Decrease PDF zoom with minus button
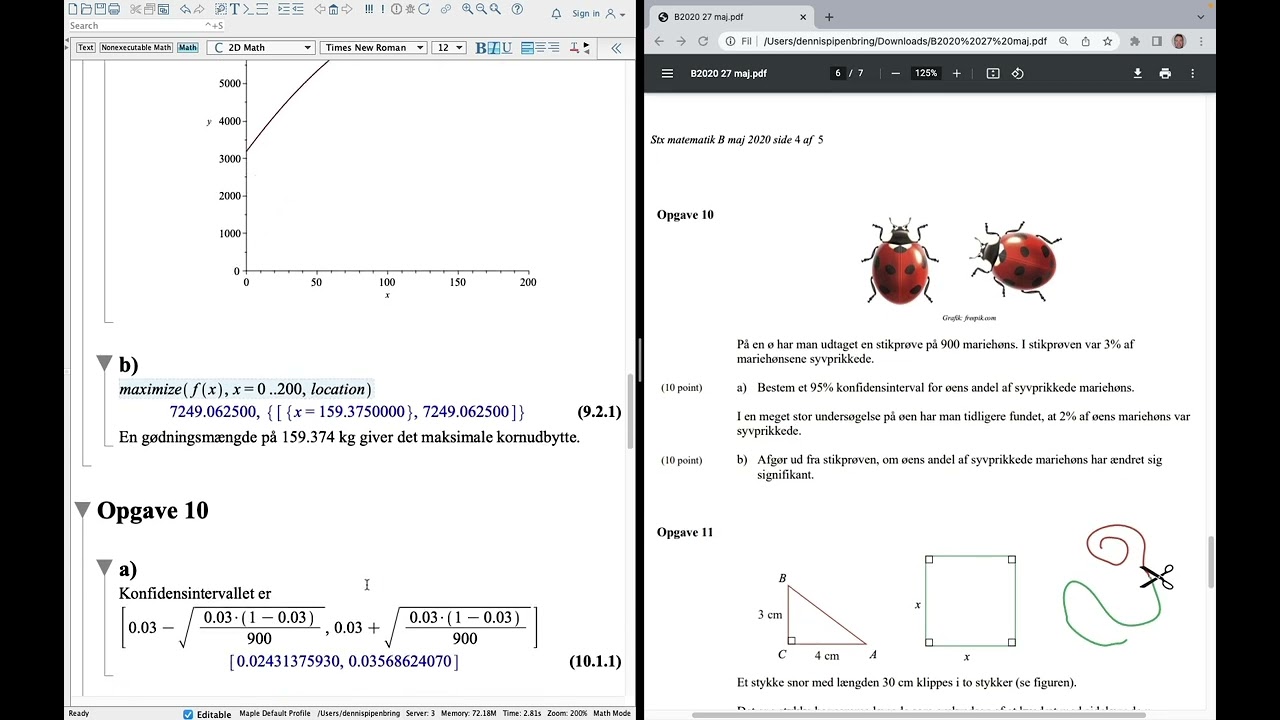 tap(896, 73)
